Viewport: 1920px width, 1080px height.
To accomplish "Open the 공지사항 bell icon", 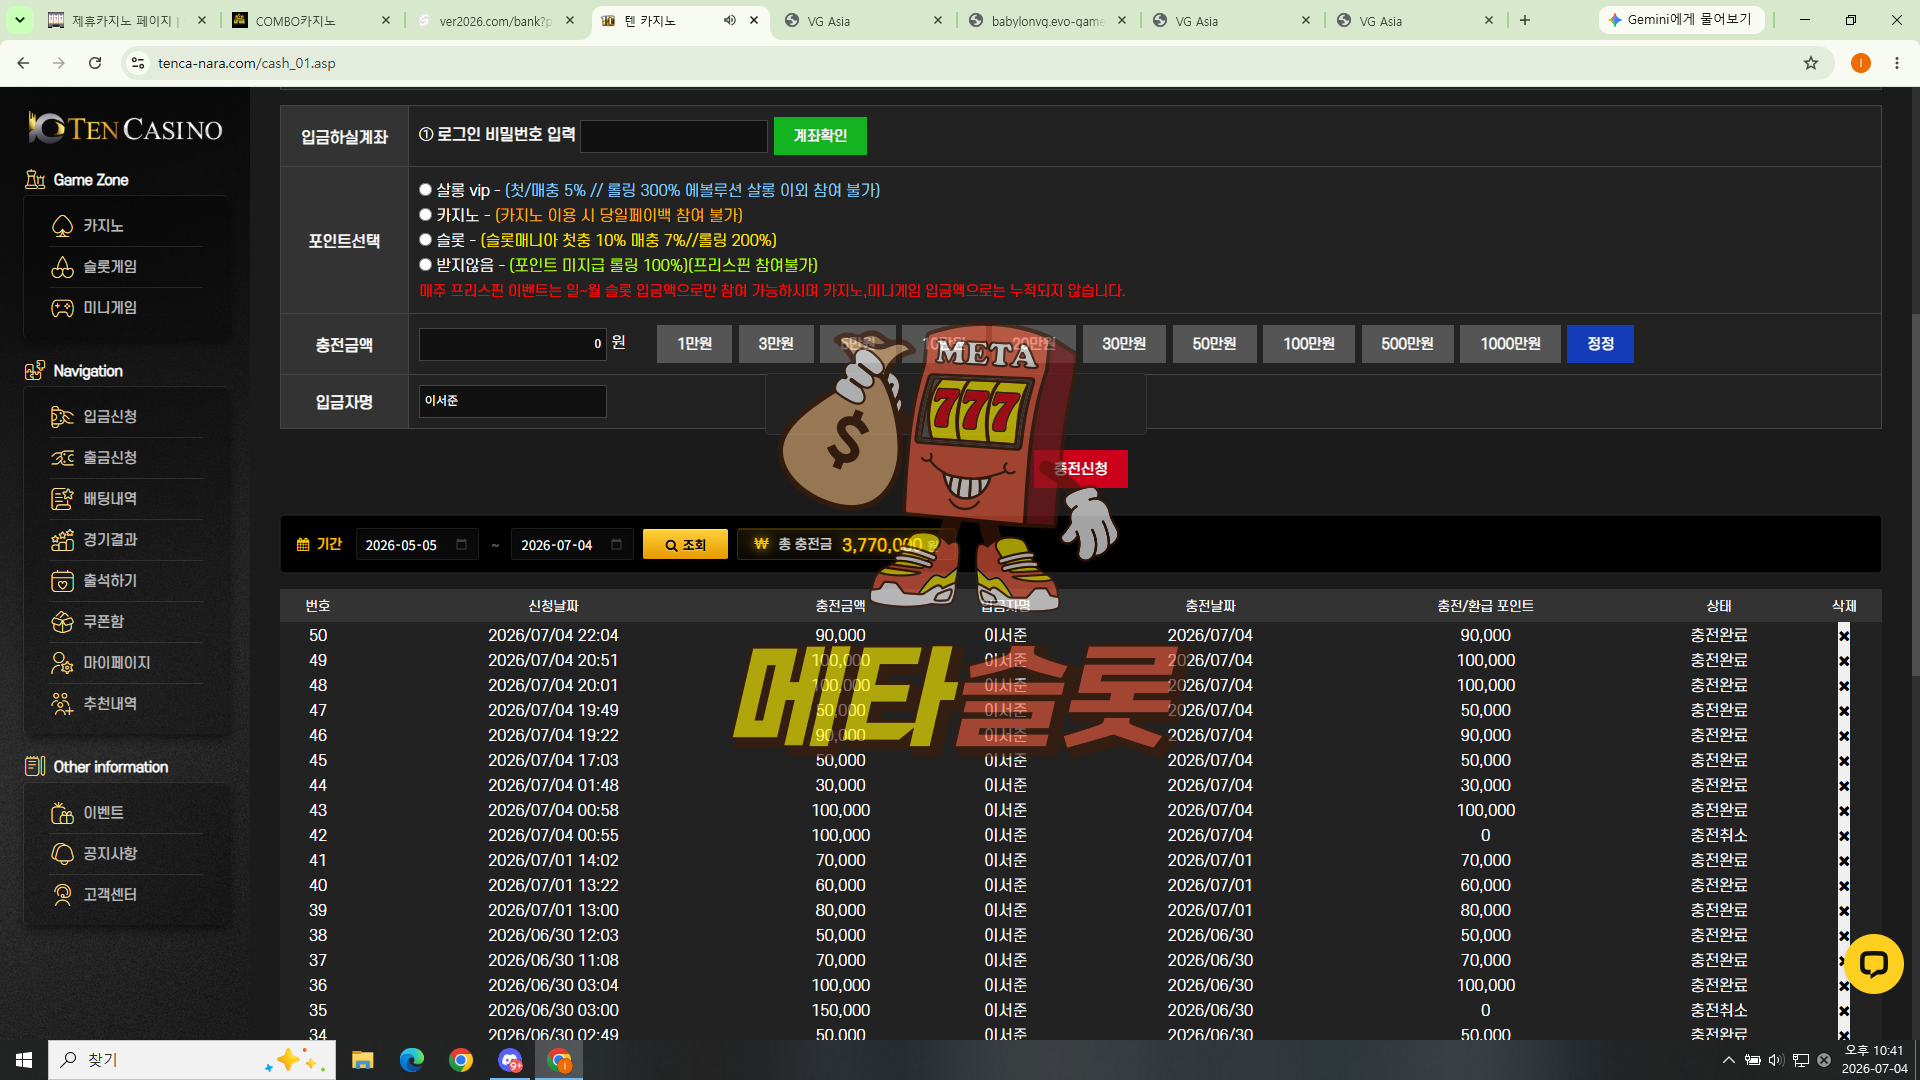I will [x=62, y=854].
